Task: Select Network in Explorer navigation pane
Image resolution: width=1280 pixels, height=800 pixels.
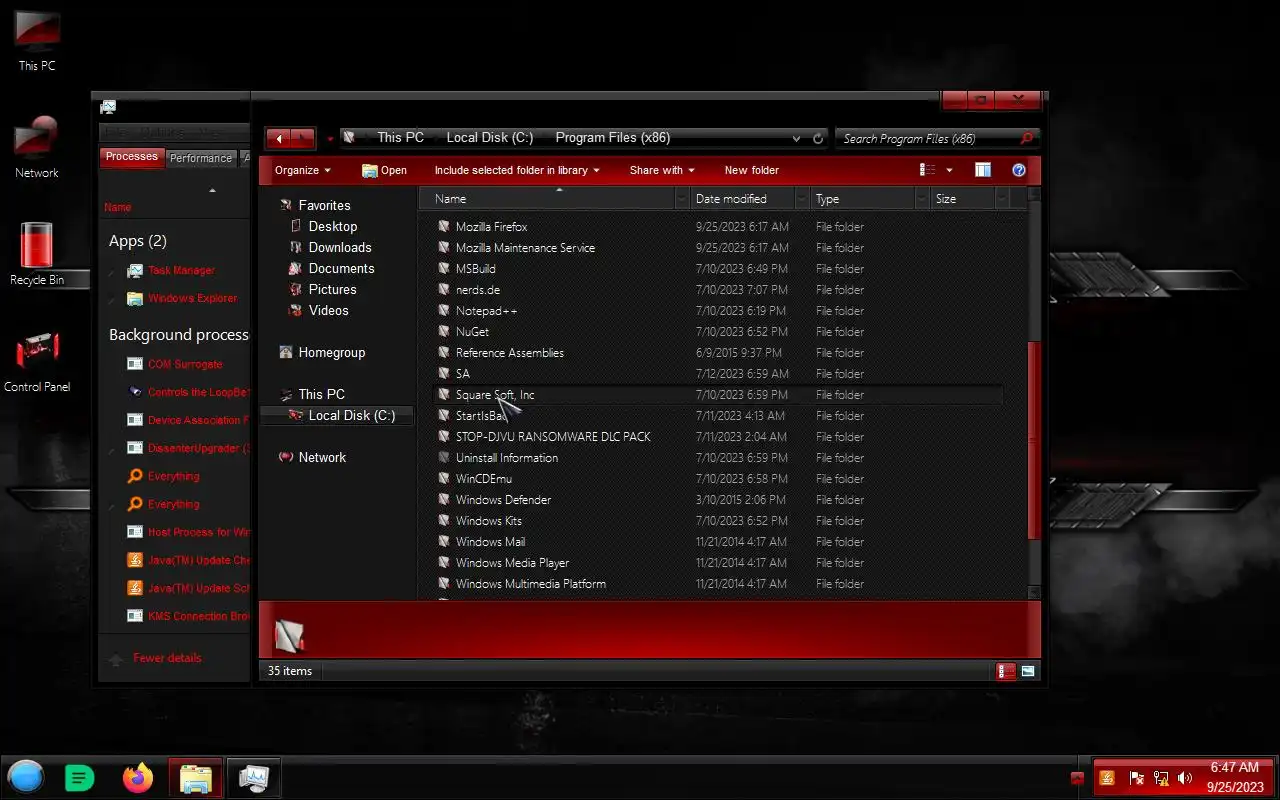Action: tap(322, 458)
